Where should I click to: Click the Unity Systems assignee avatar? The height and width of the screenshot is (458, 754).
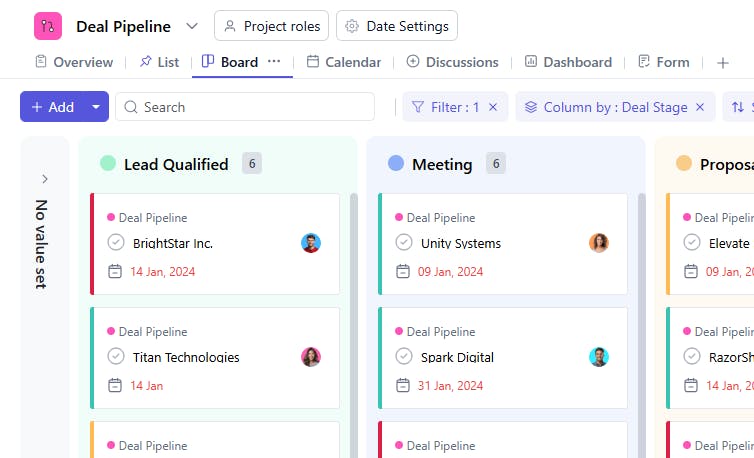599,243
